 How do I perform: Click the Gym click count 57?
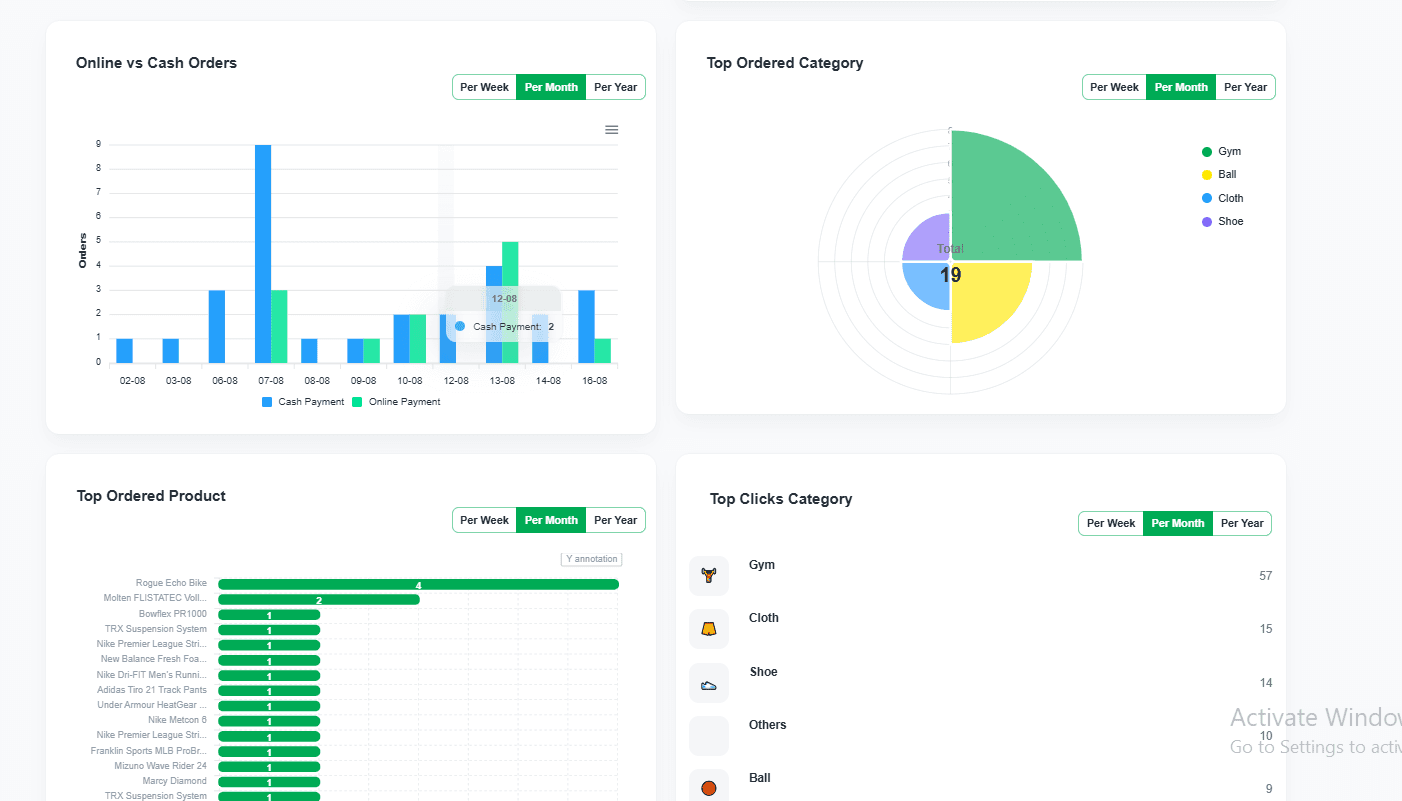click(x=1266, y=576)
